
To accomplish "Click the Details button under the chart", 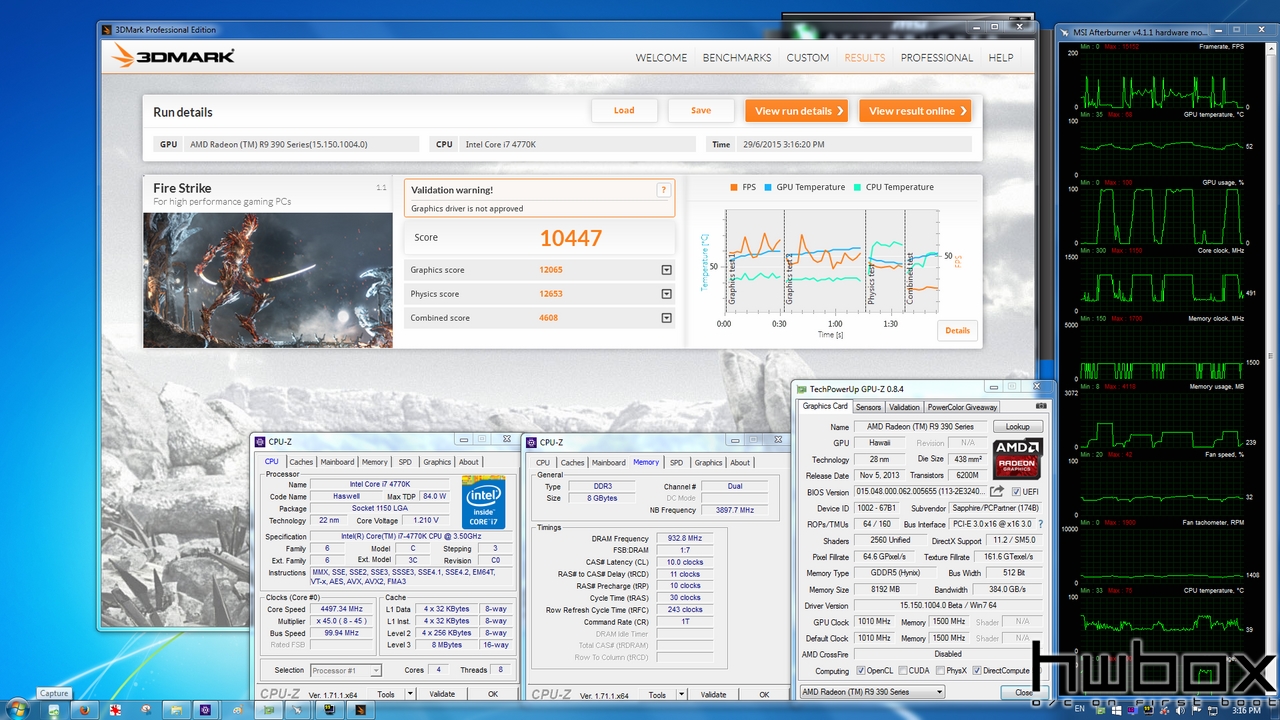I will coord(957,330).
